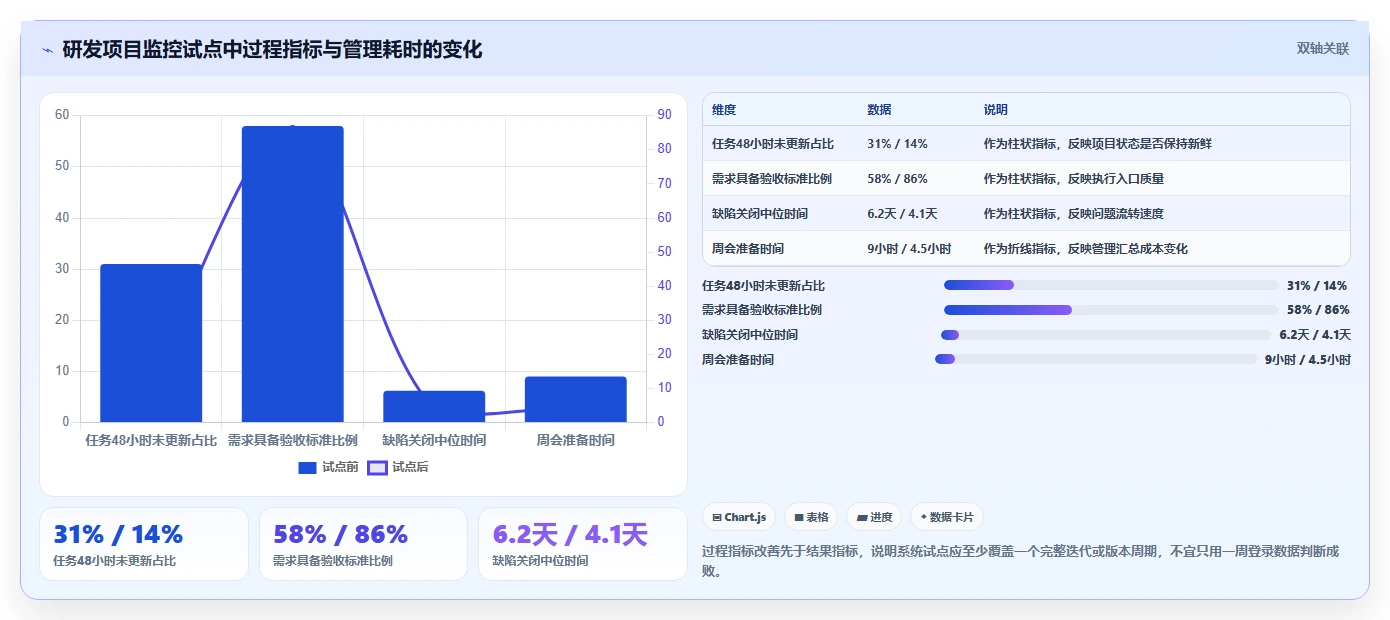Click the chart bar for 周会准备时间
The image size is (1390, 620).
coord(576,399)
